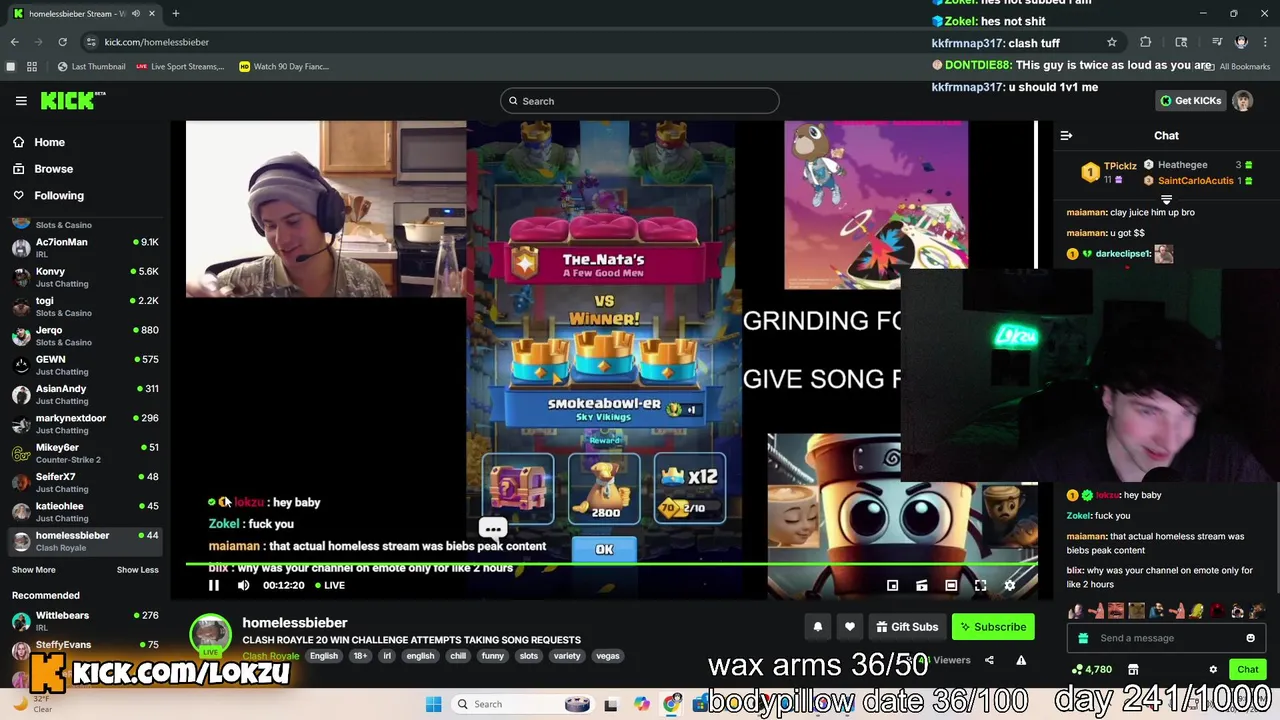Report stream with warning icon
The image size is (1280, 720).
(x=1021, y=660)
